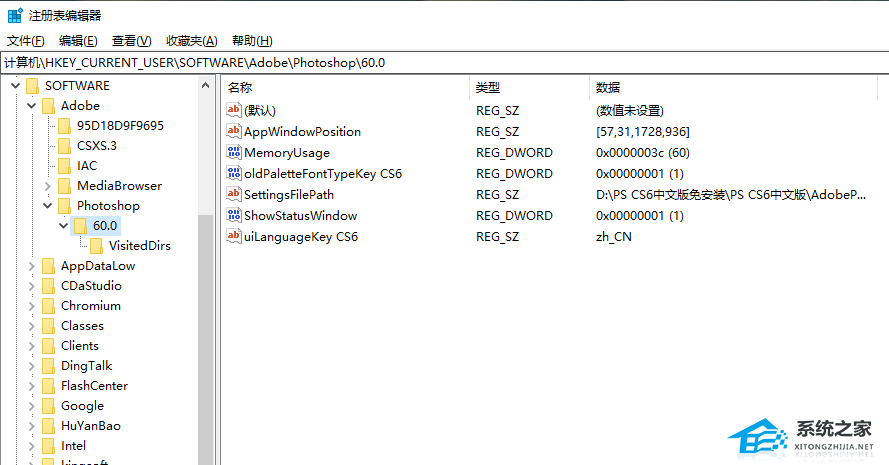The height and width of the screenshot is (465, 889).
Task: Select the MediaBrowser folder icon
Action: (65, 186)
